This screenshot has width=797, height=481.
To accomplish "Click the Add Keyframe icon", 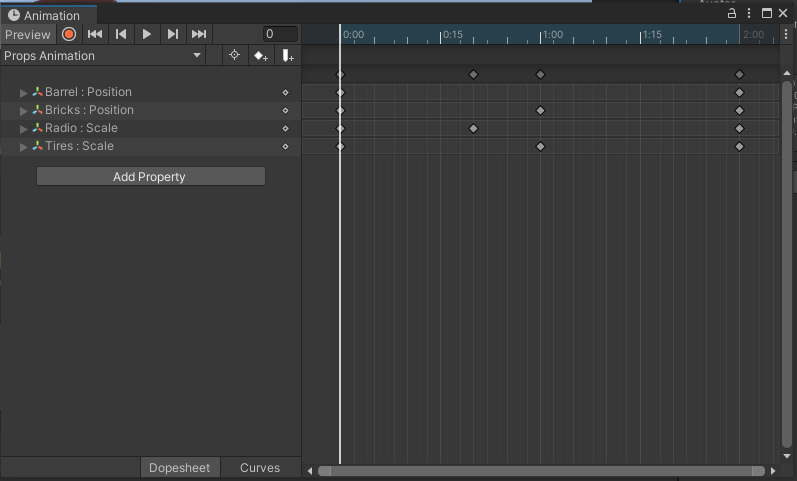I will [261, 55].
